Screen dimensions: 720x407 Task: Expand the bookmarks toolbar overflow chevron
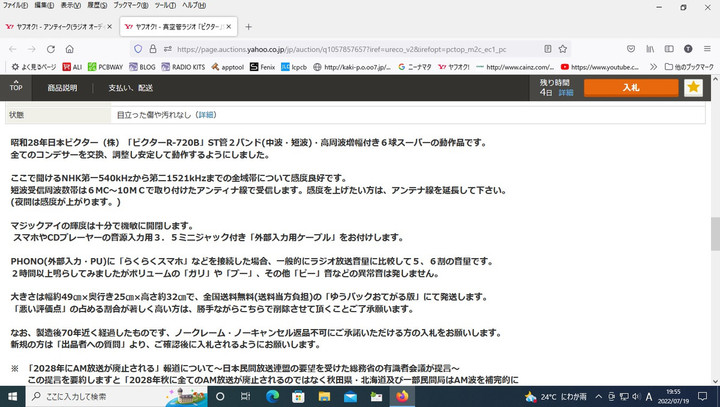pyautogui.click(x=651, y=67)
